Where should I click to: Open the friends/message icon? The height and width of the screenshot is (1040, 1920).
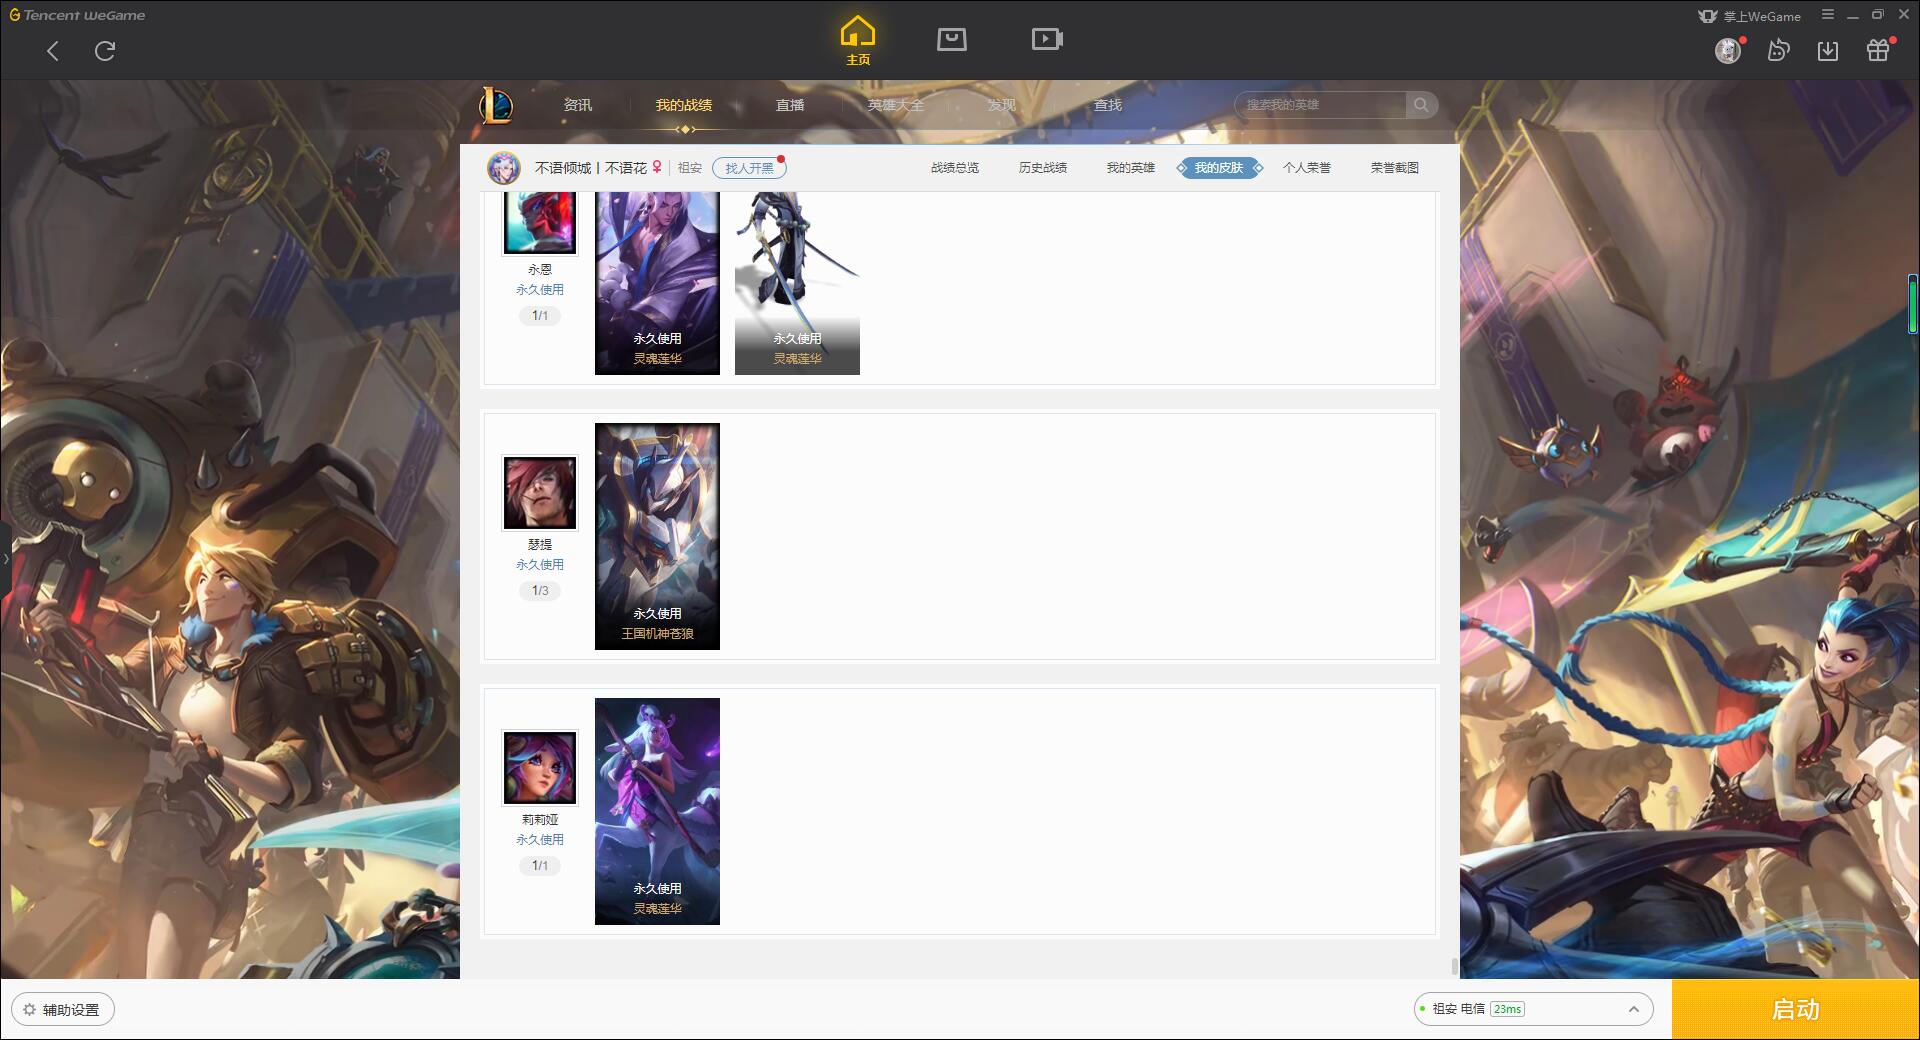pos(1778,51)
